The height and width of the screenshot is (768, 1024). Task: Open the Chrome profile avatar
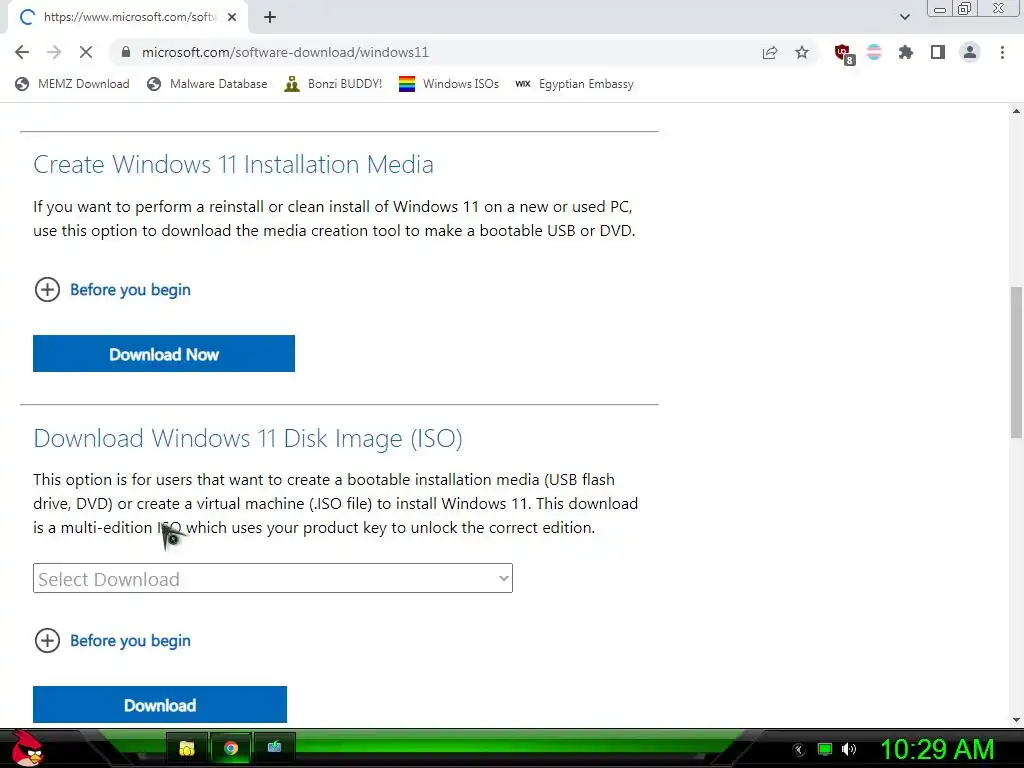coord(970,52)
